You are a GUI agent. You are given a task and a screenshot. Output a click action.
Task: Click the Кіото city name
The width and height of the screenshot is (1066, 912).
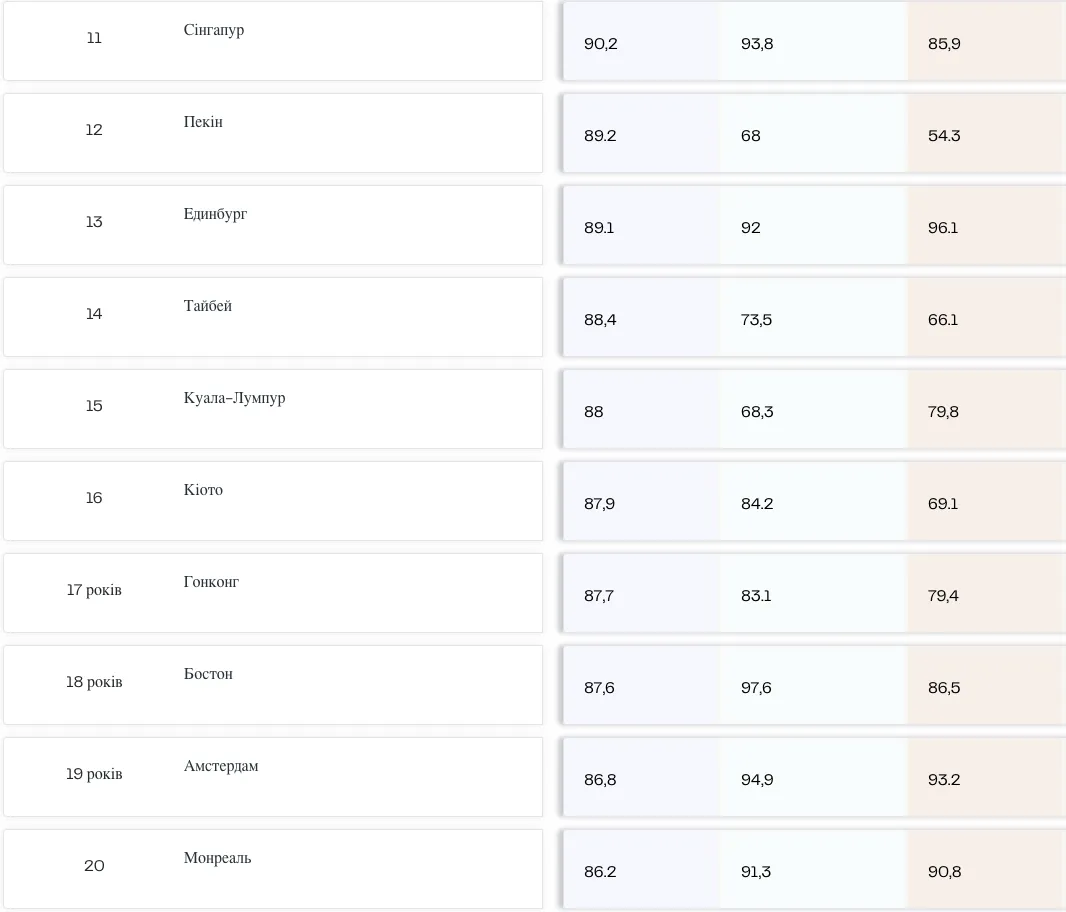203,490
